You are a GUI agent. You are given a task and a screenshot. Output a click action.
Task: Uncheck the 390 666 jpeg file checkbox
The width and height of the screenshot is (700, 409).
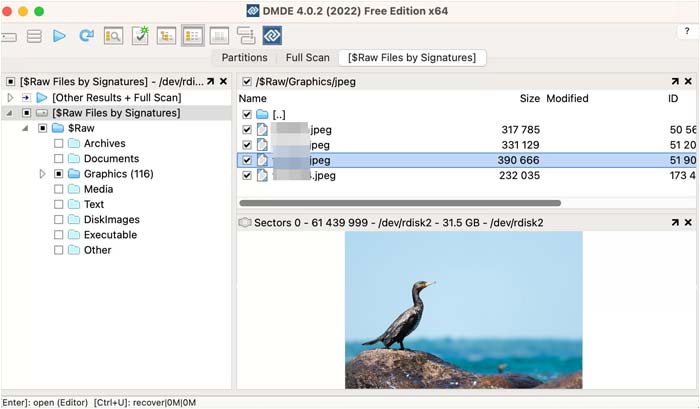point(247,160)
